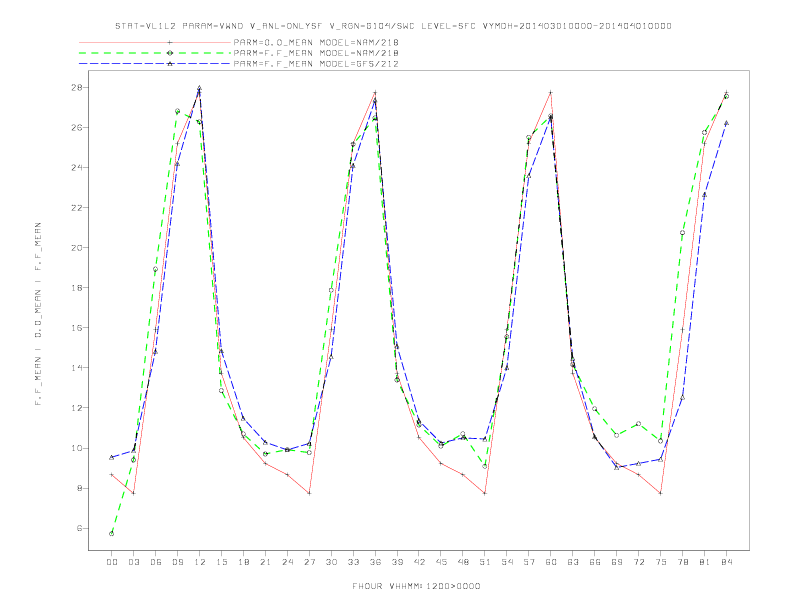Click x-axis tick label 45

click(441, 562)
